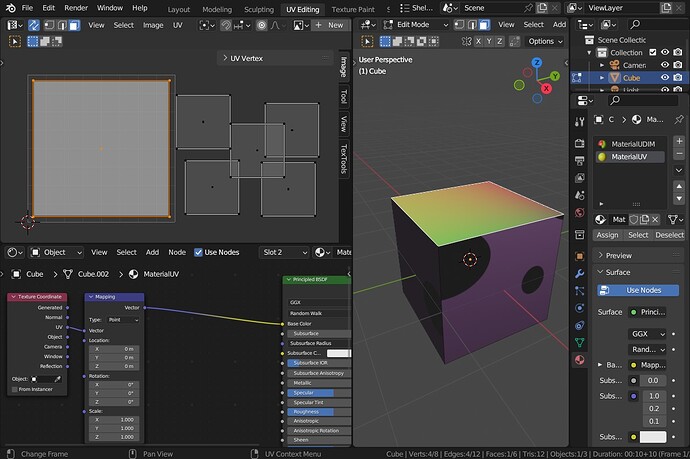
Task: Open the Tool properties tab icon
Action: tap(580, 121)
